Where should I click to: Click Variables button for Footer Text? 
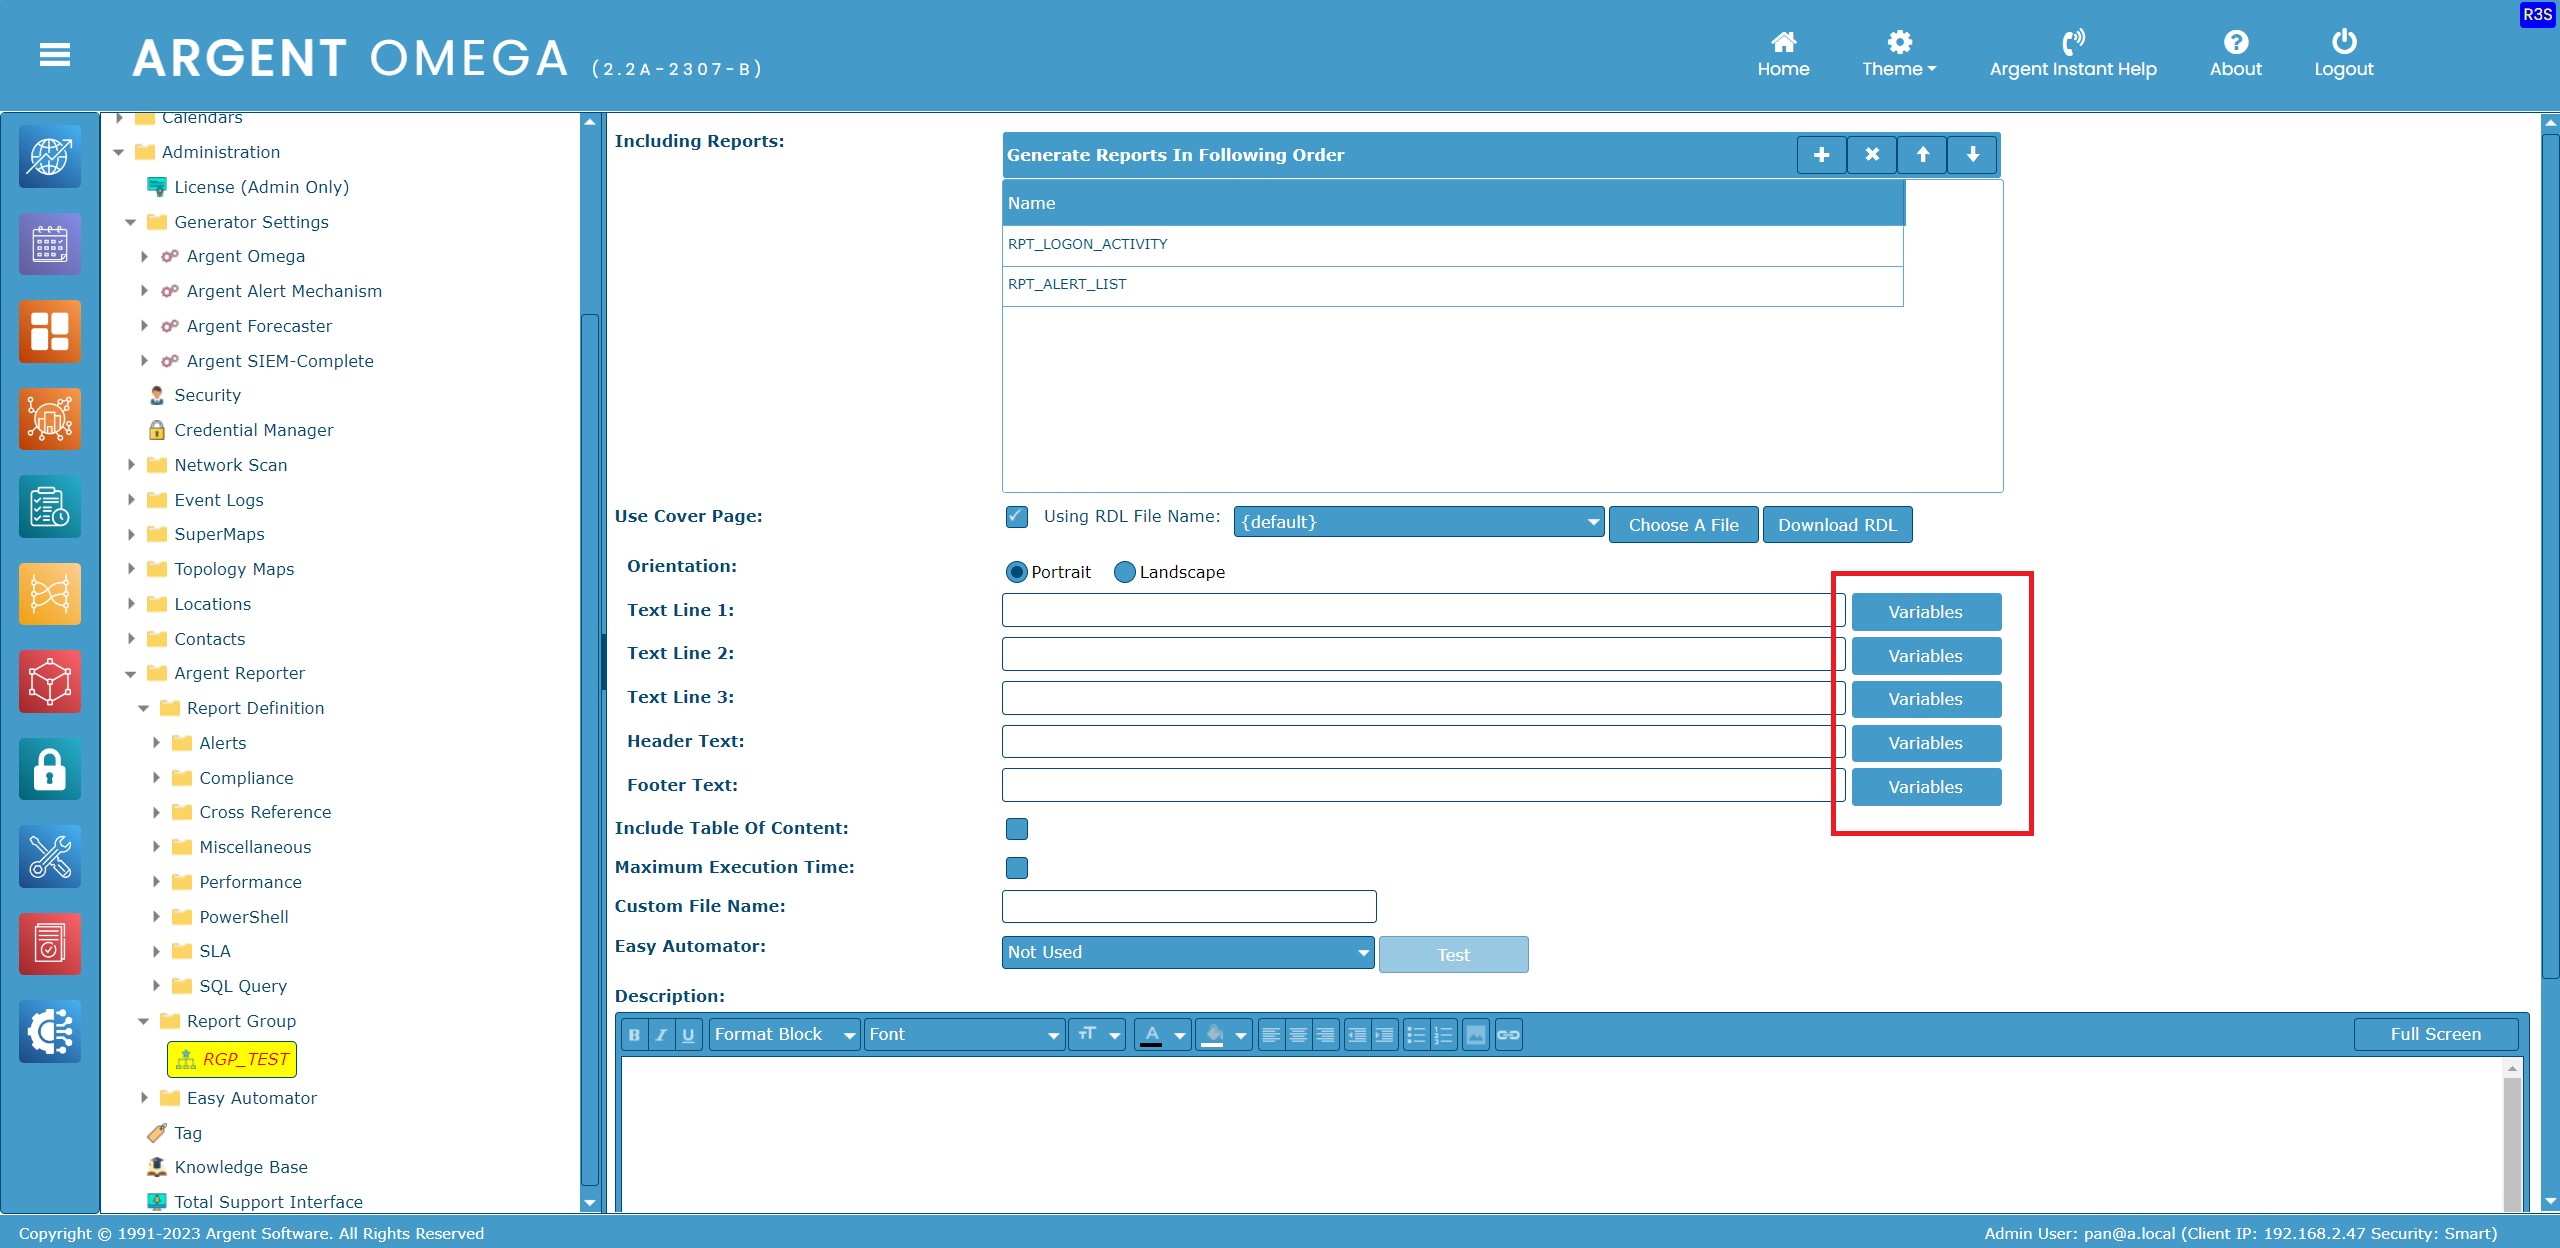click(1925, 787)
